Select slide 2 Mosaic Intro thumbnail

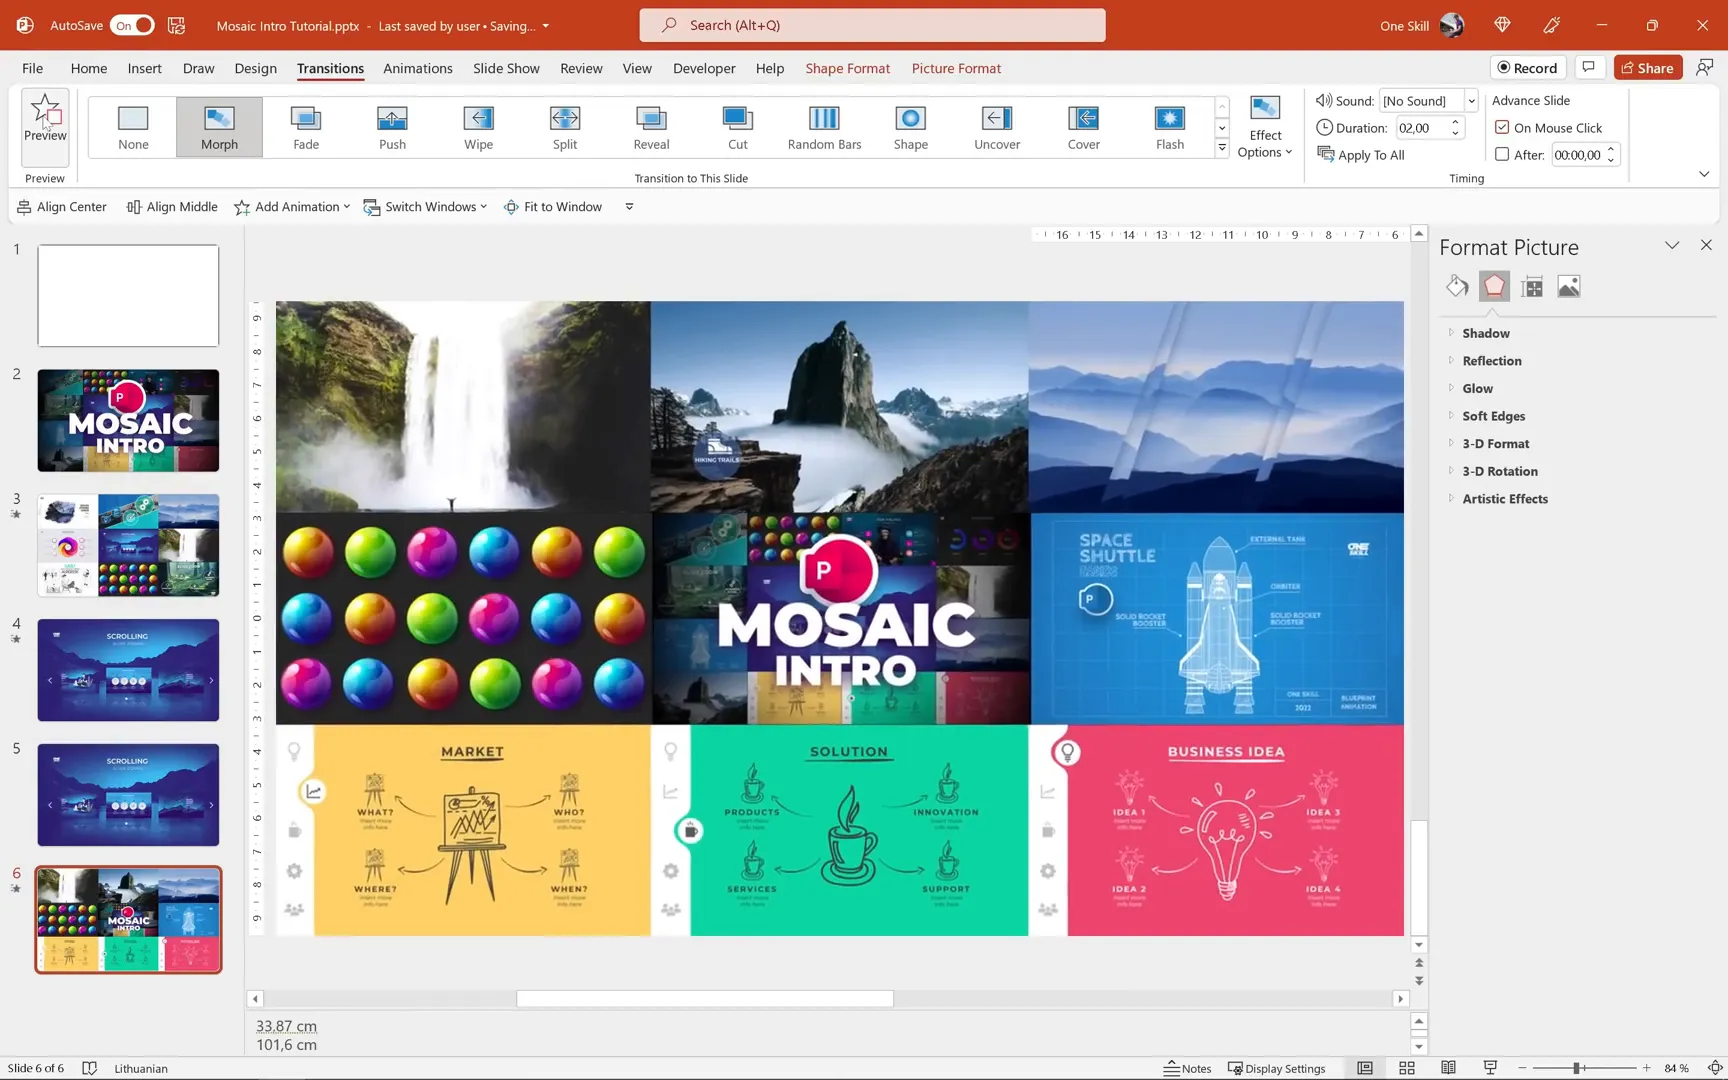[128, 420]
